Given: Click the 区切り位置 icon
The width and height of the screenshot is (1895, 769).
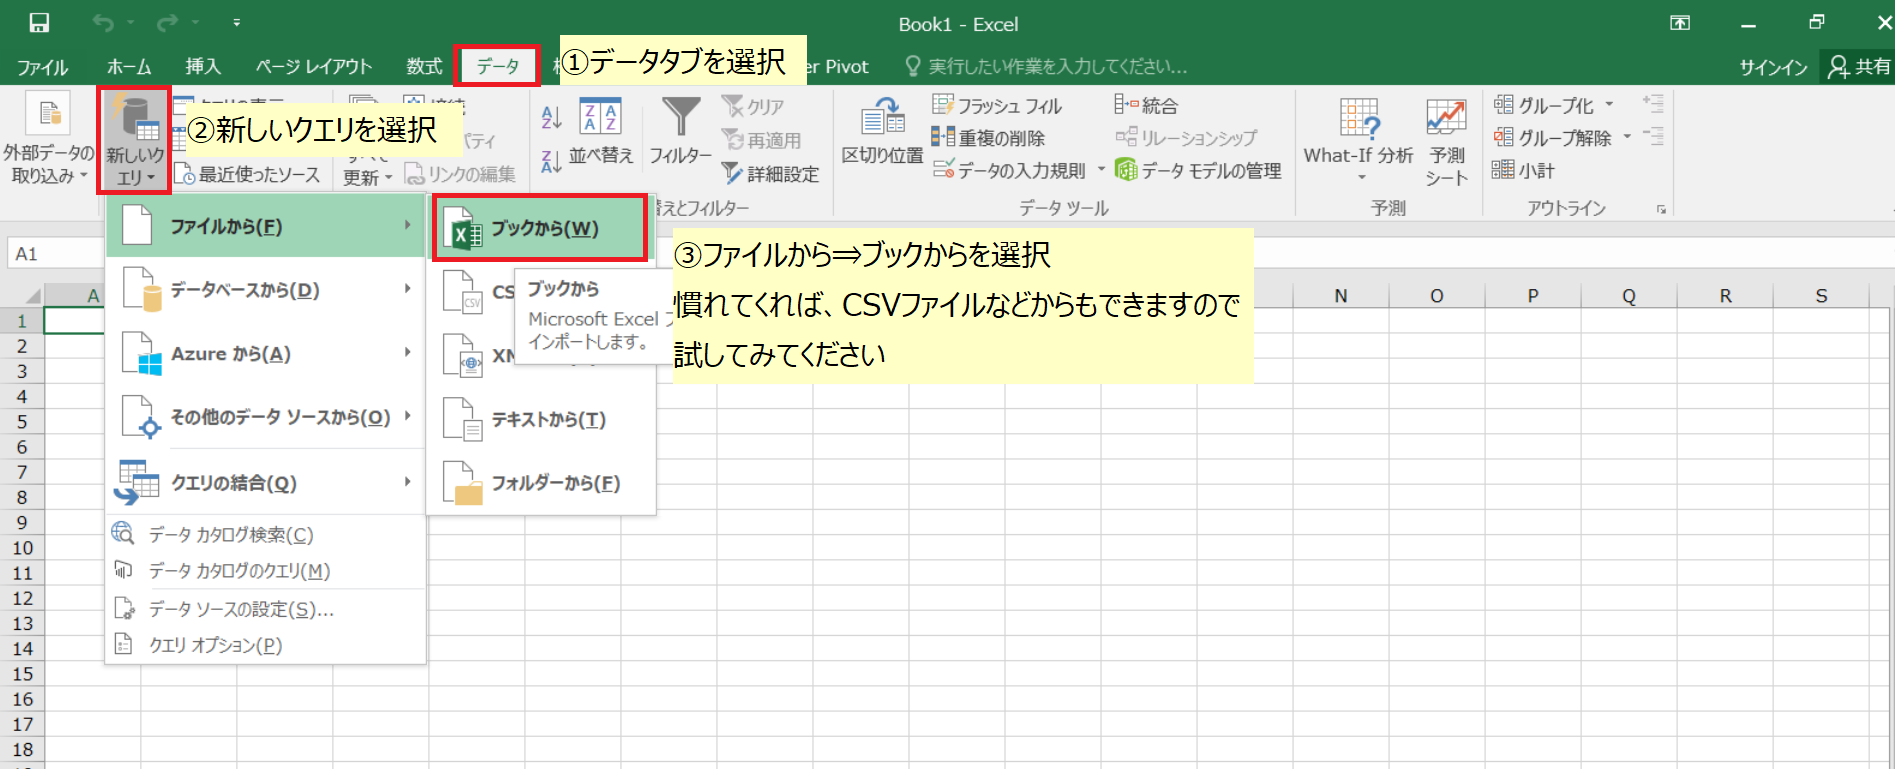Looking at the screenshot, I should (x=882, y=132).
